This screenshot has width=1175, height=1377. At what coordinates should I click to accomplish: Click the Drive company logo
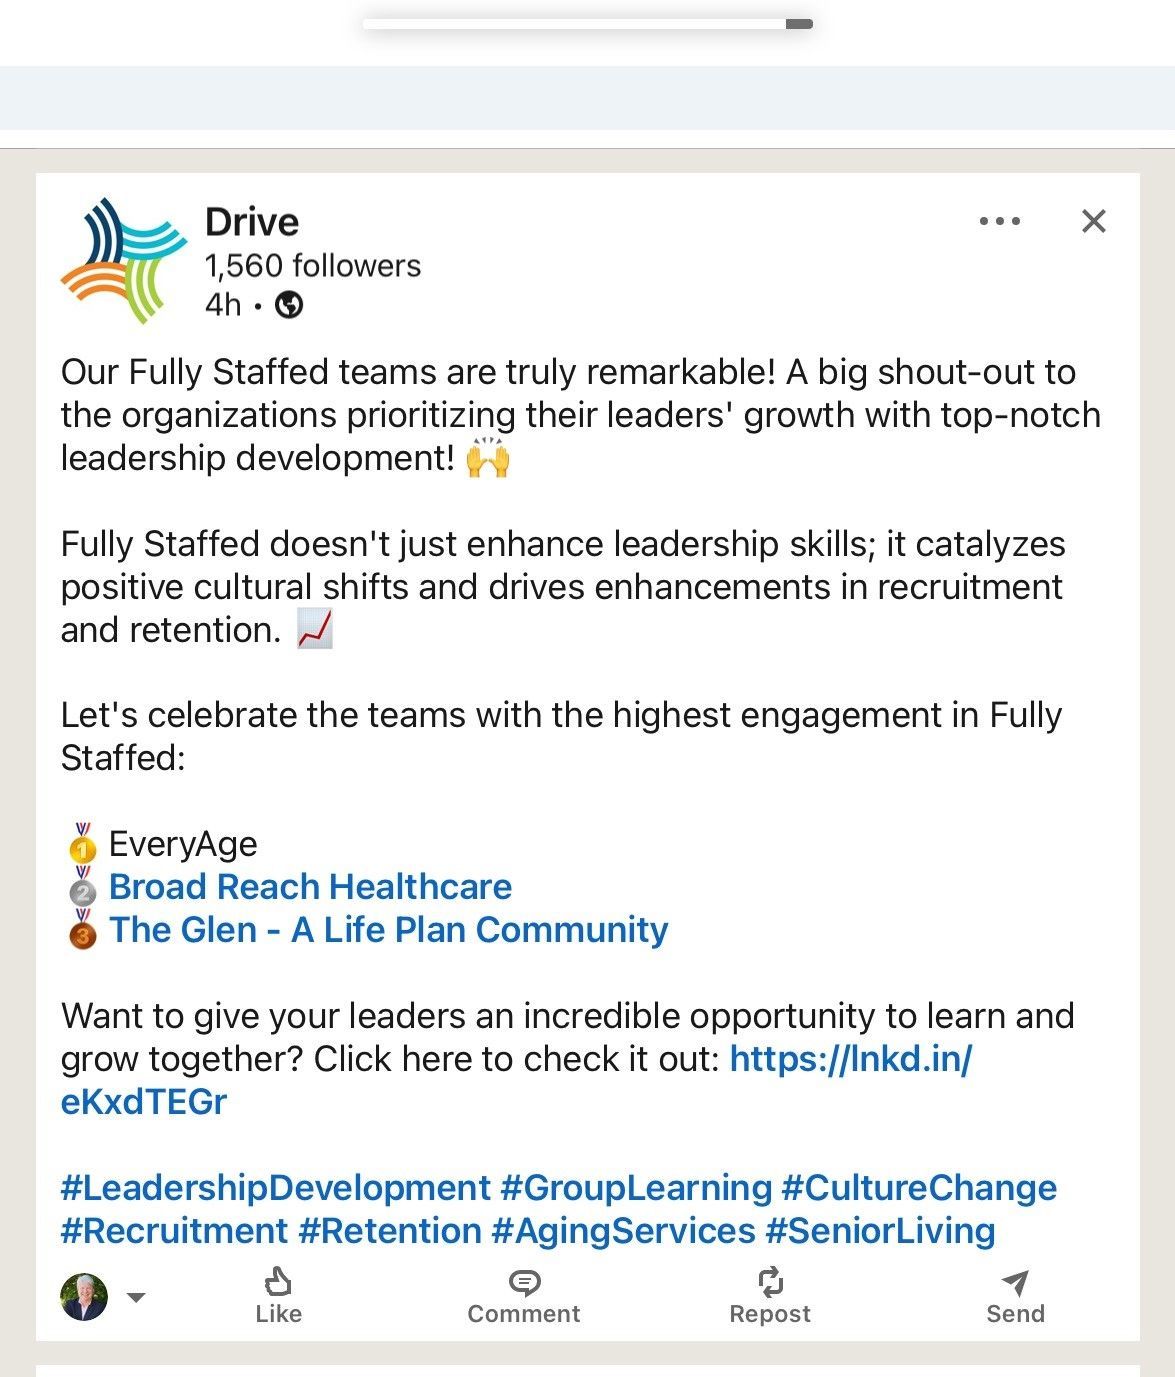[x=124, y=260]
